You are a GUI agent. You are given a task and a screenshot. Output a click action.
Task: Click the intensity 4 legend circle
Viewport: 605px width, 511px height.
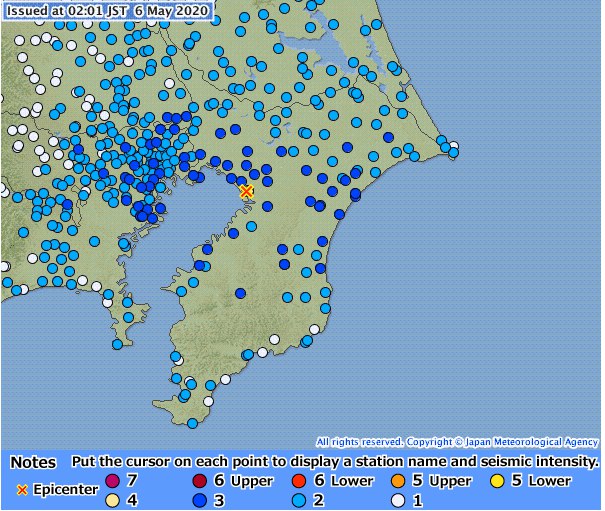click(112, 501)
